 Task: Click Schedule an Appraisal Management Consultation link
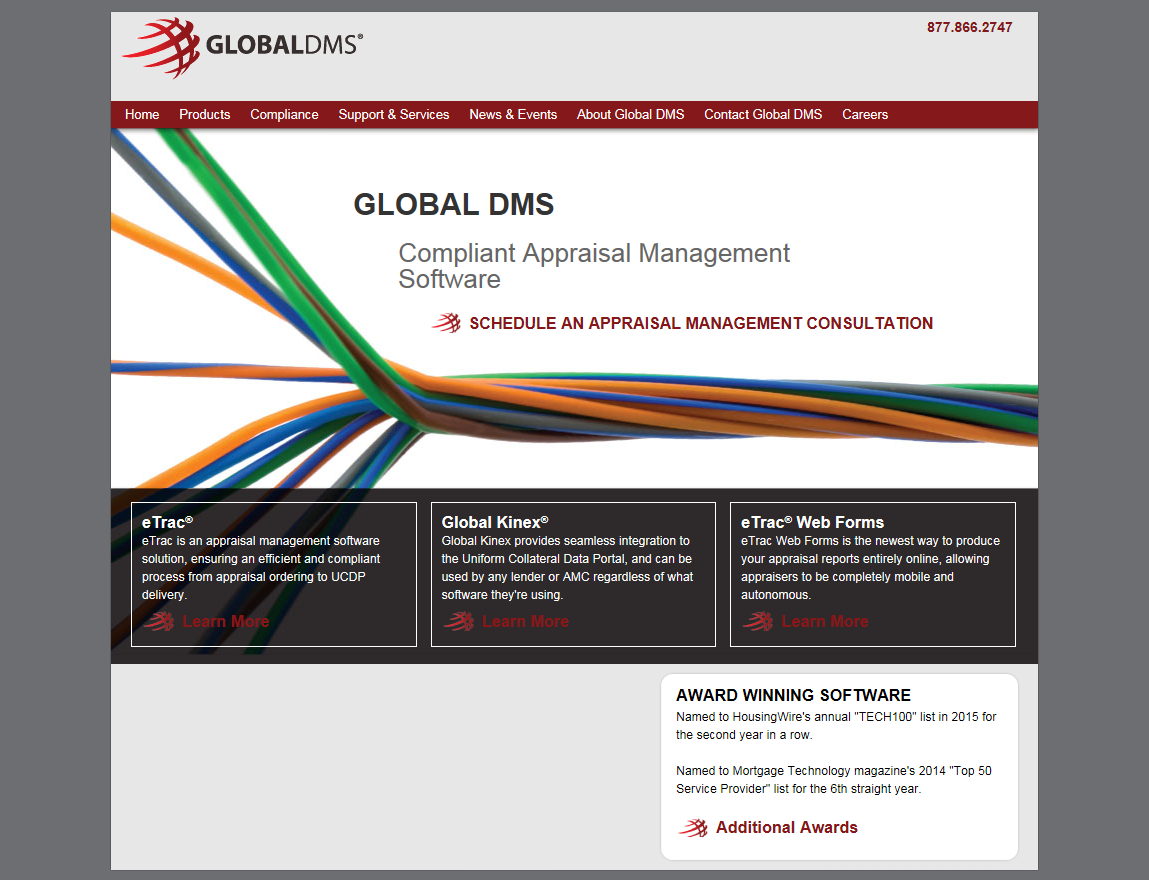(x=701, y=324)
